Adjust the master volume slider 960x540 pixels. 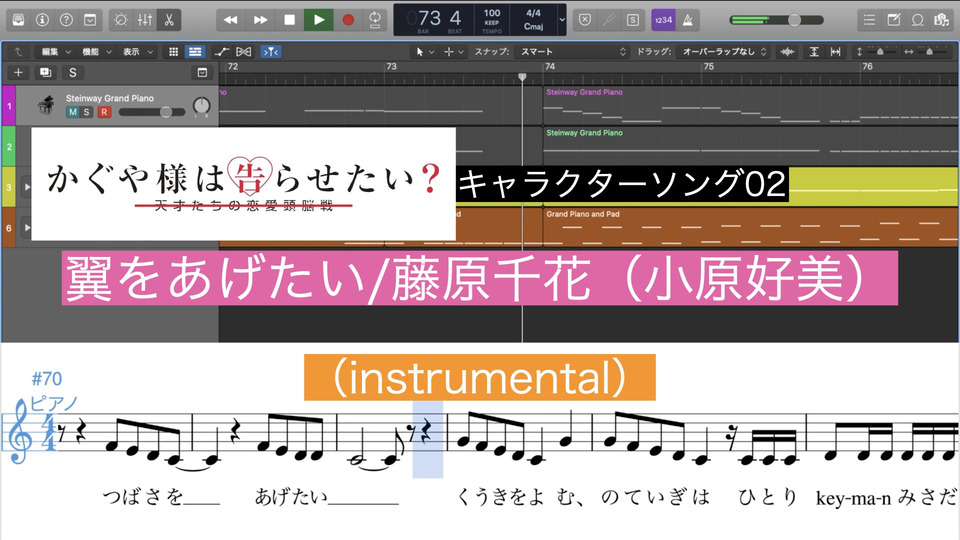(776, 20)
